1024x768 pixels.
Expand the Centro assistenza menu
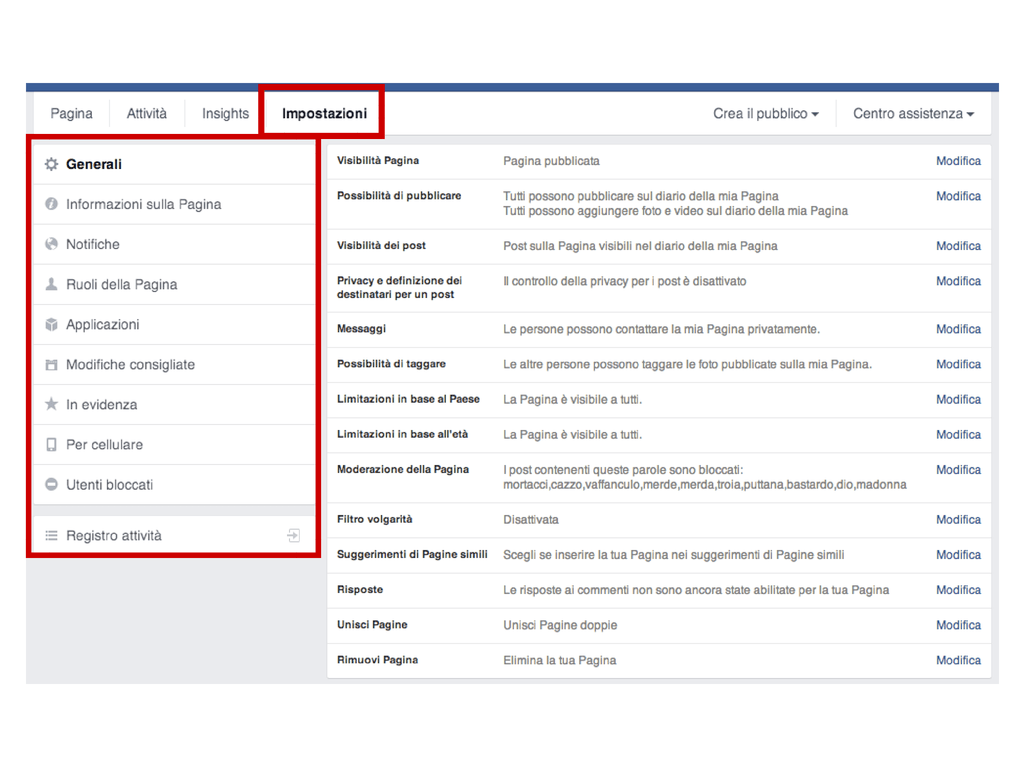coord(912,113)
